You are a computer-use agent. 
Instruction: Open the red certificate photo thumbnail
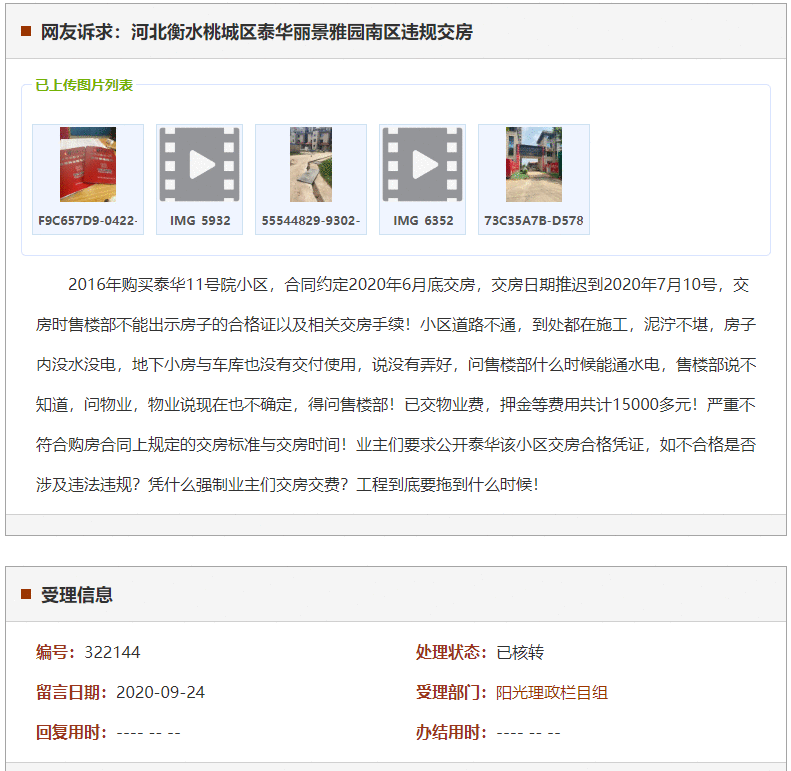tap(88, 165)
